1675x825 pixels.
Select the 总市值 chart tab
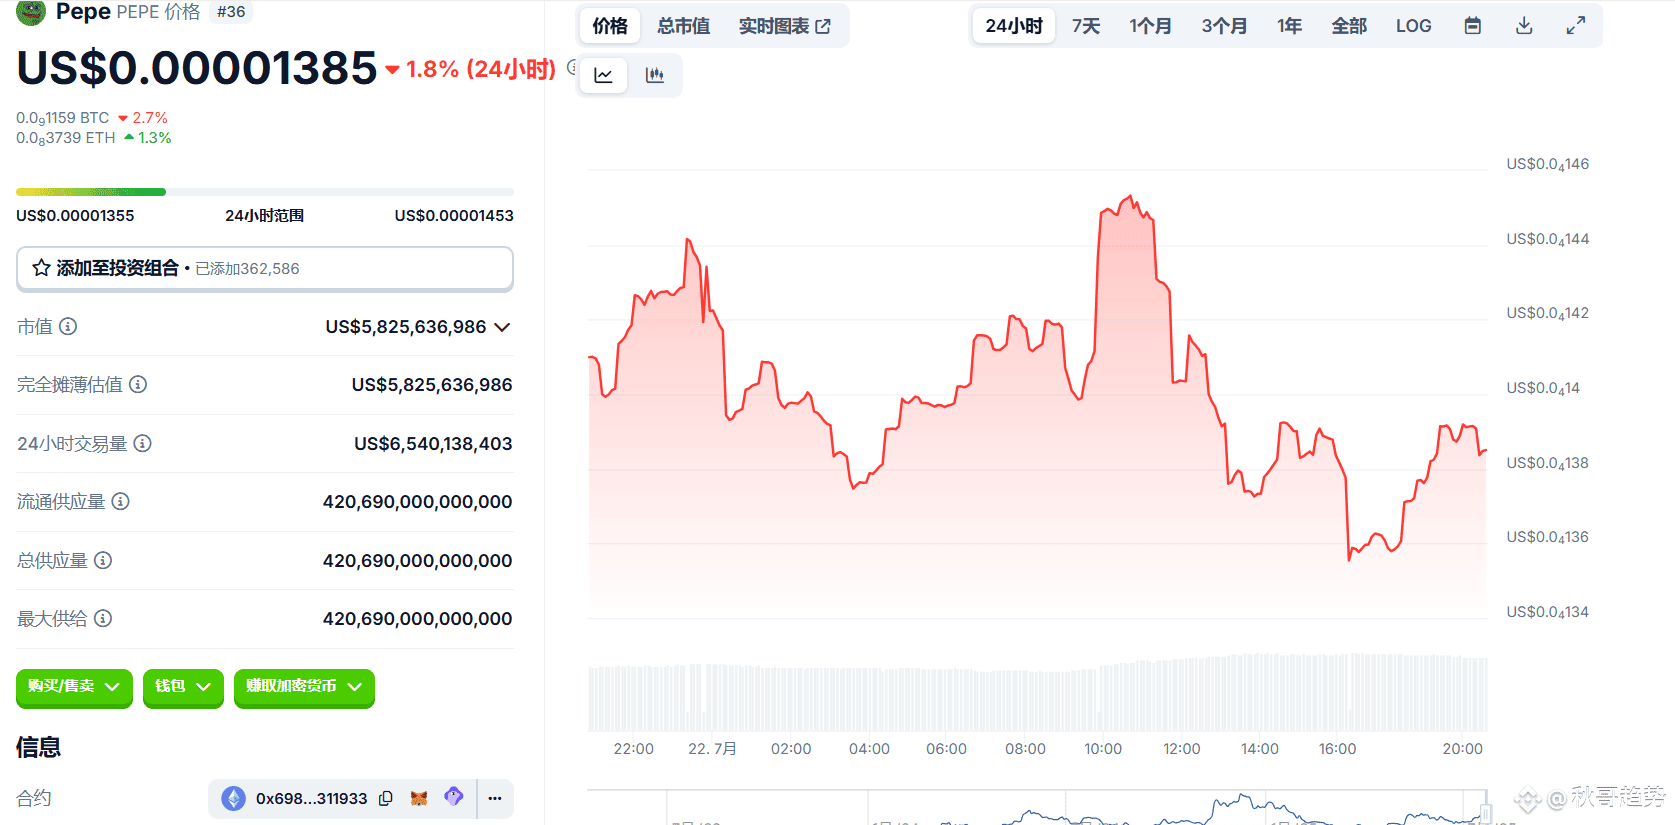684,26
